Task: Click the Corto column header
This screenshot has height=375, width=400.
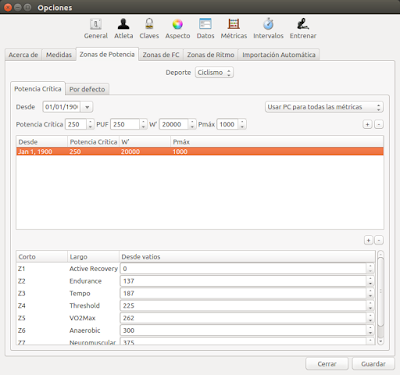Action: tap(42, 257)
